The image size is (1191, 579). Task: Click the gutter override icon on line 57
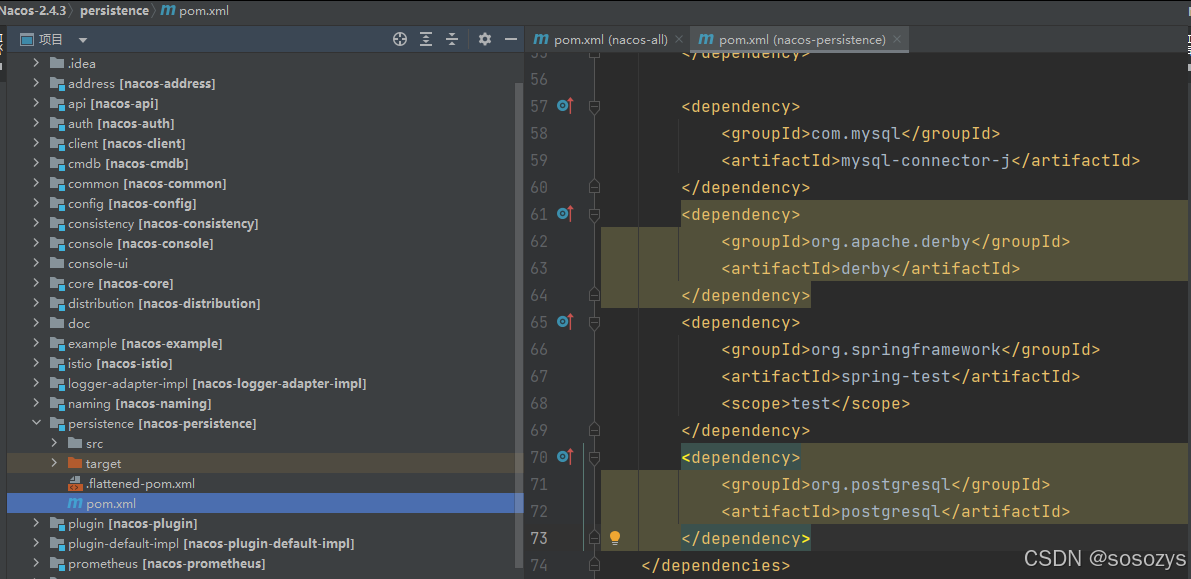(x=564, y=106)
